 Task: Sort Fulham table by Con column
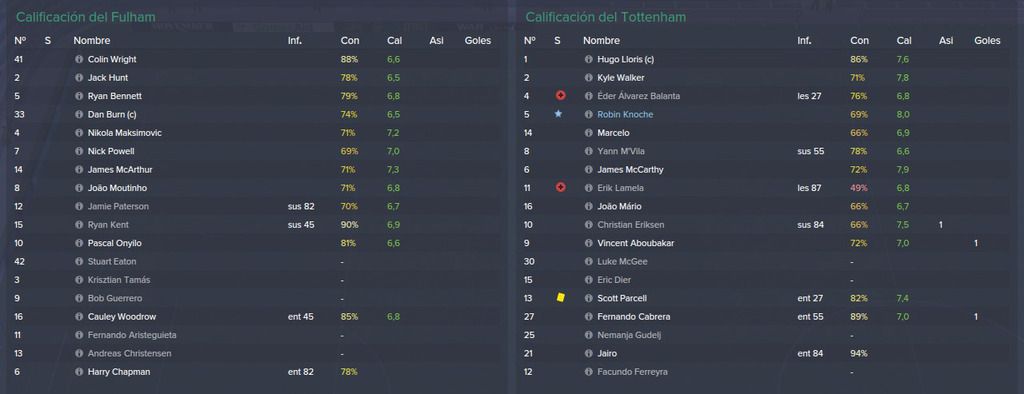(x=349, y=41)
